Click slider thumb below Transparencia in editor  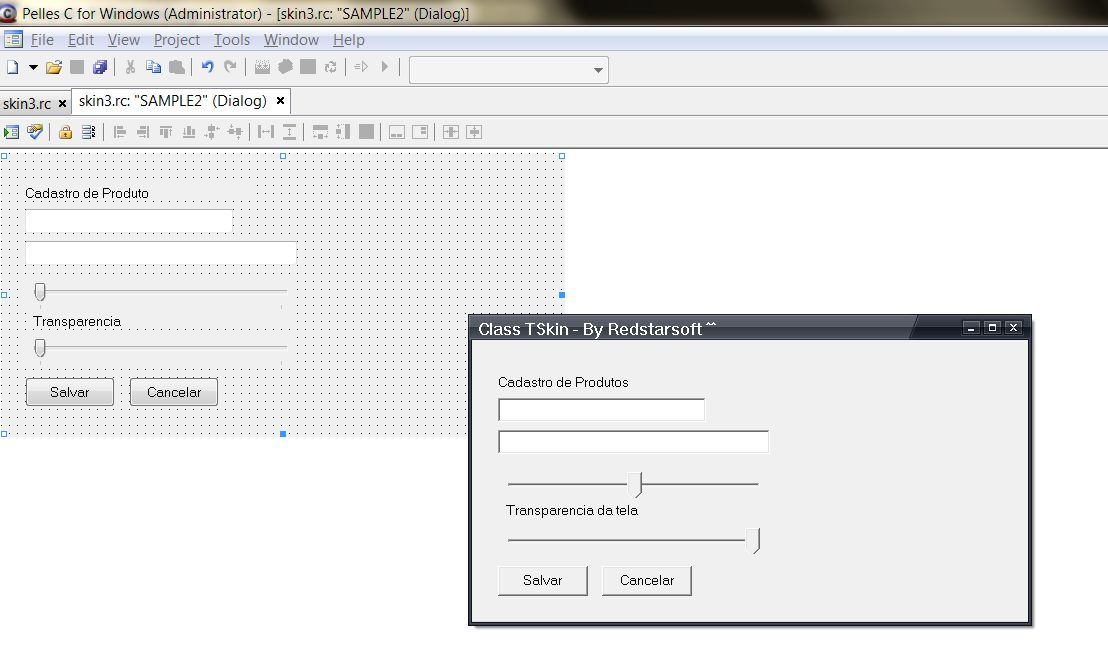click(x=40, y=347)
